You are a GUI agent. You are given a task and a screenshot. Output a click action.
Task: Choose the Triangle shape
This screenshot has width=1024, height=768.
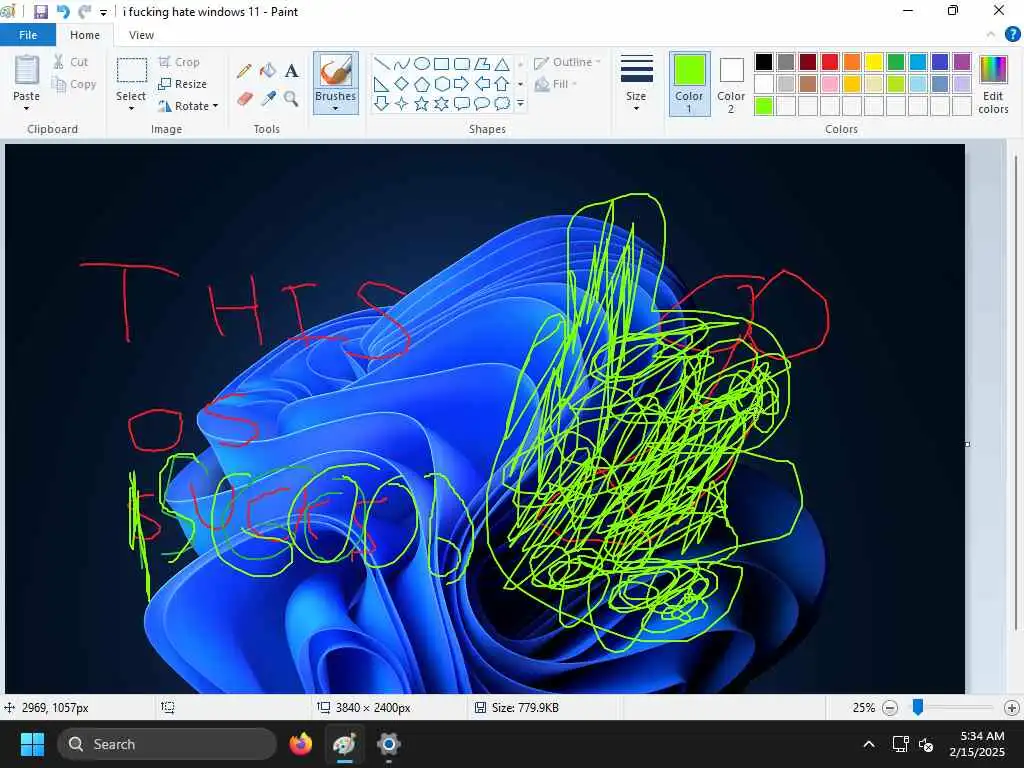(x=502, y=64)
